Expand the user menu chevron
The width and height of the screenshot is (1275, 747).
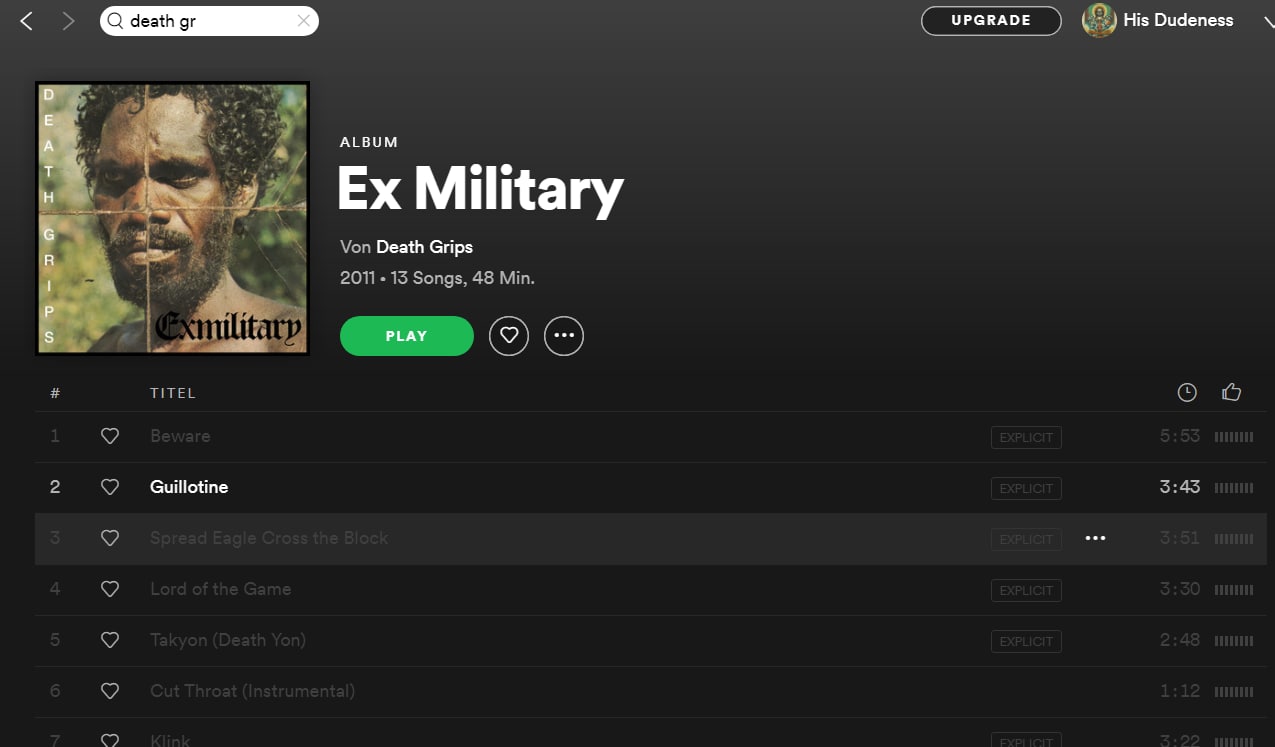tap(1268, 23)
